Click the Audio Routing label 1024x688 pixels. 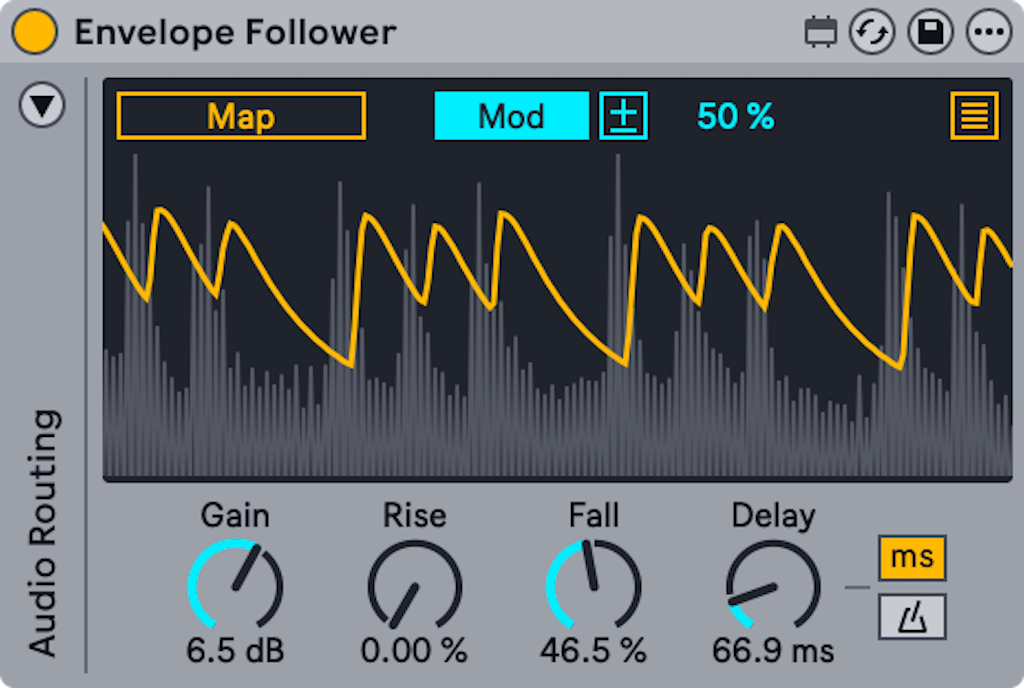click(44, 532)
